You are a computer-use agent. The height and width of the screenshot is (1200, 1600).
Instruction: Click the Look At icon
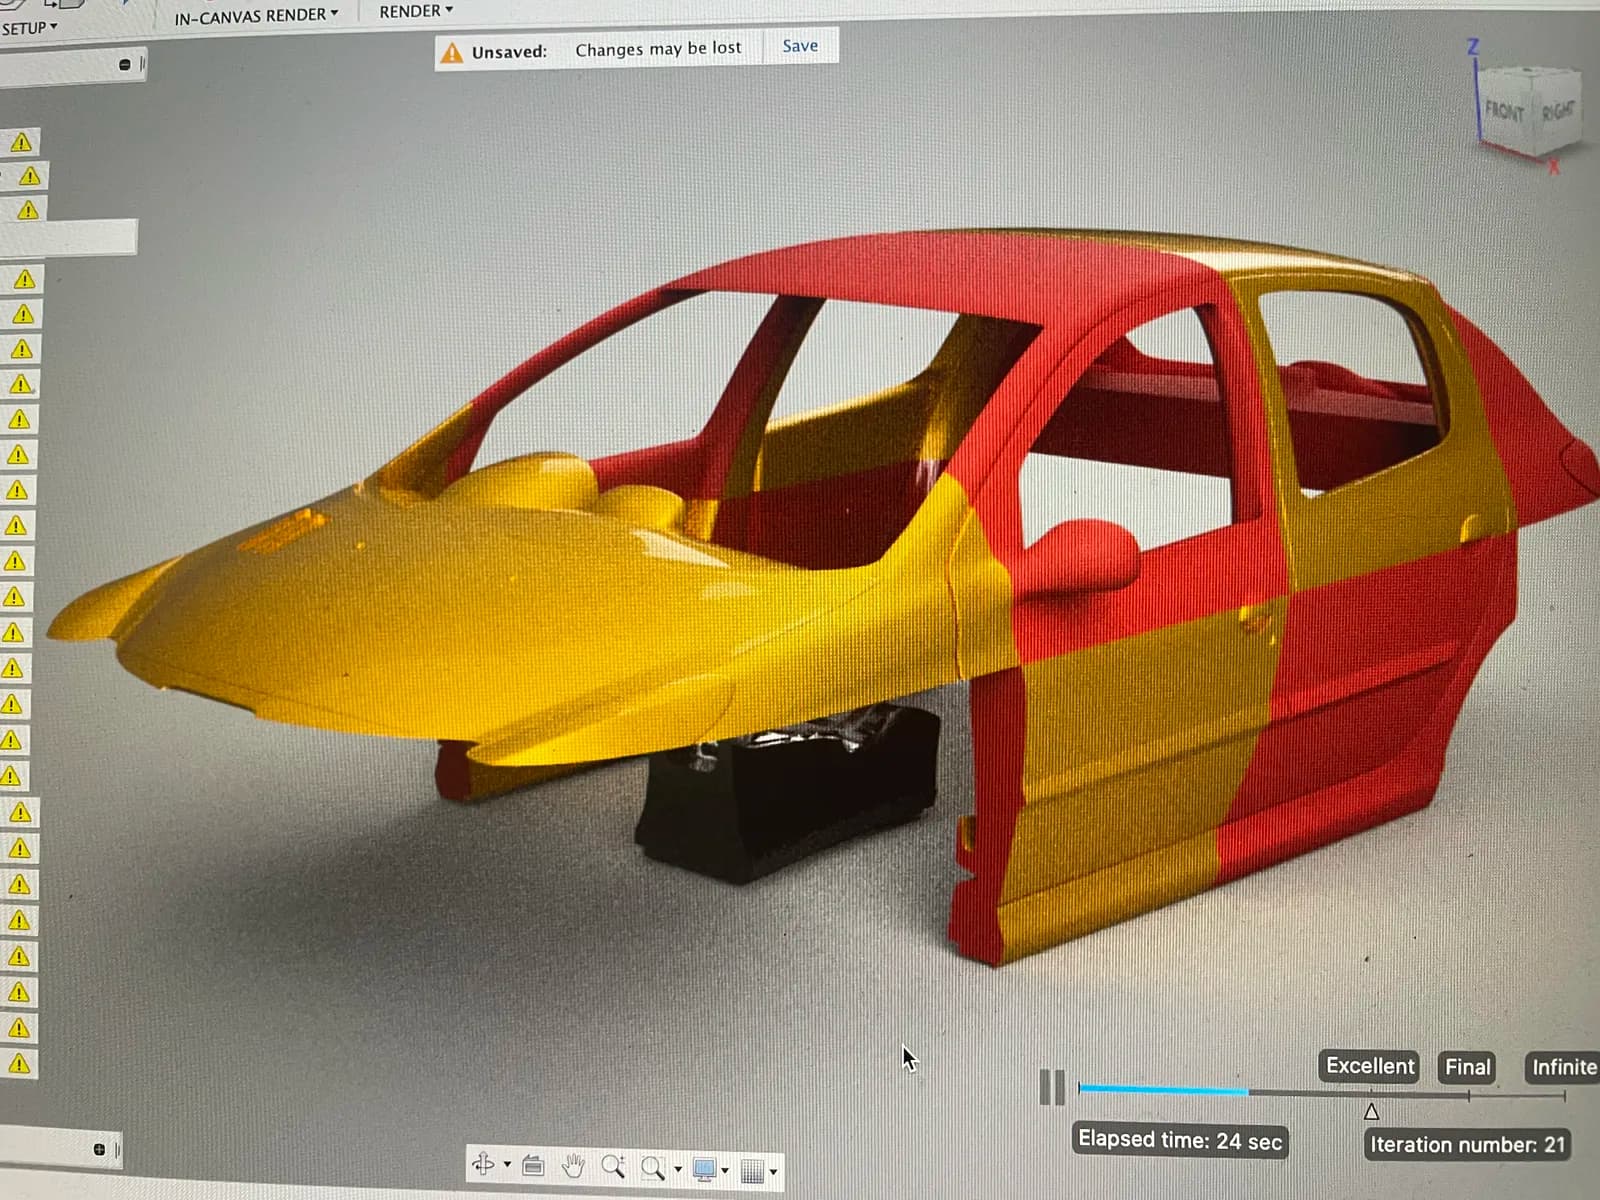[533, 1166]
